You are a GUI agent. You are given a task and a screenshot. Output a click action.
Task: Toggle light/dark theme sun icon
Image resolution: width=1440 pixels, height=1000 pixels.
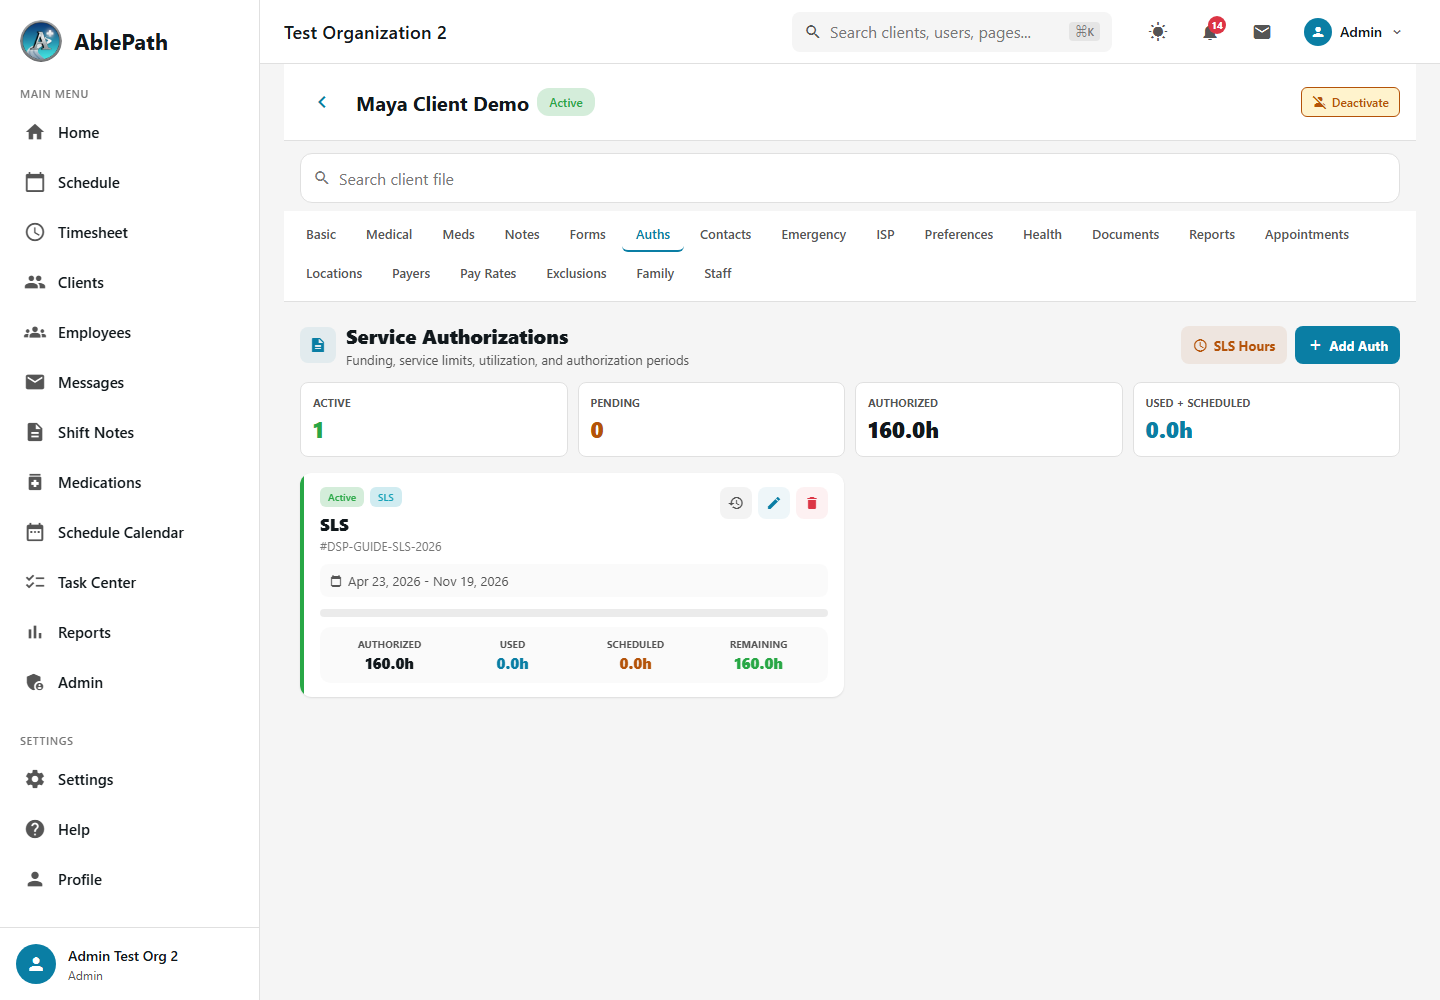pos(1158,32)
